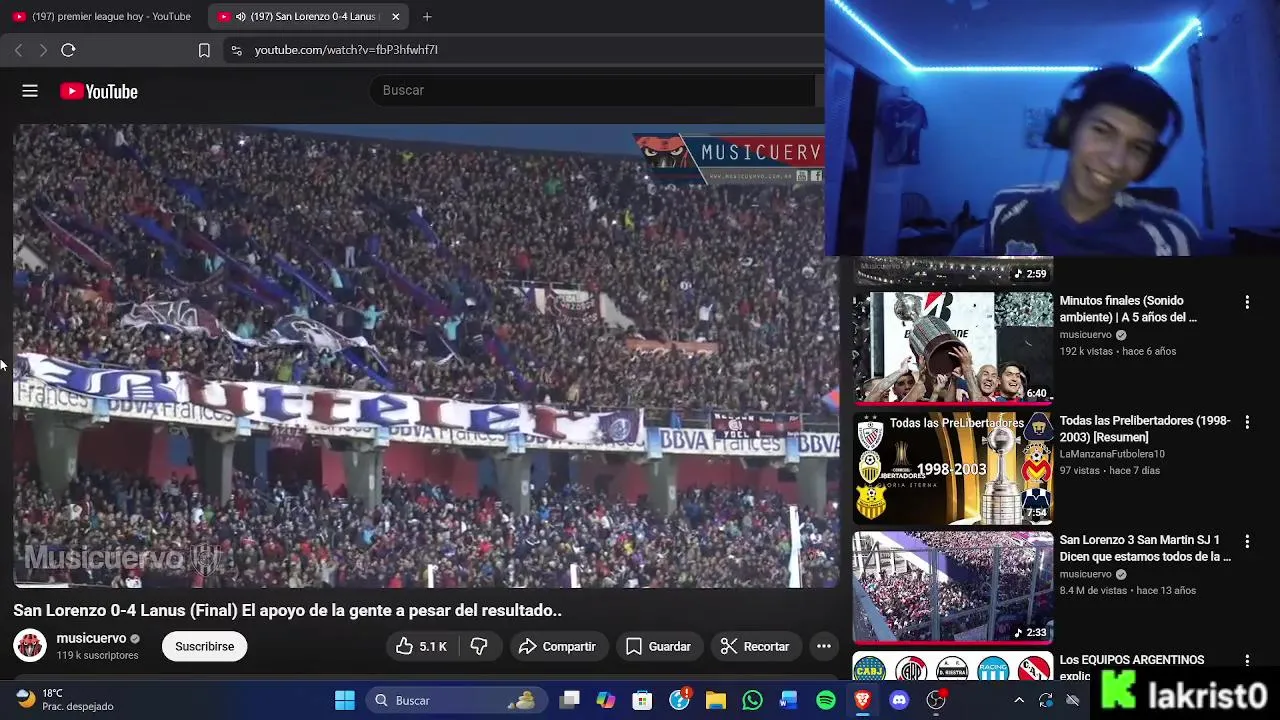
Task: Launch Copilot from the taskbar
Action: [x=606, y=700]
